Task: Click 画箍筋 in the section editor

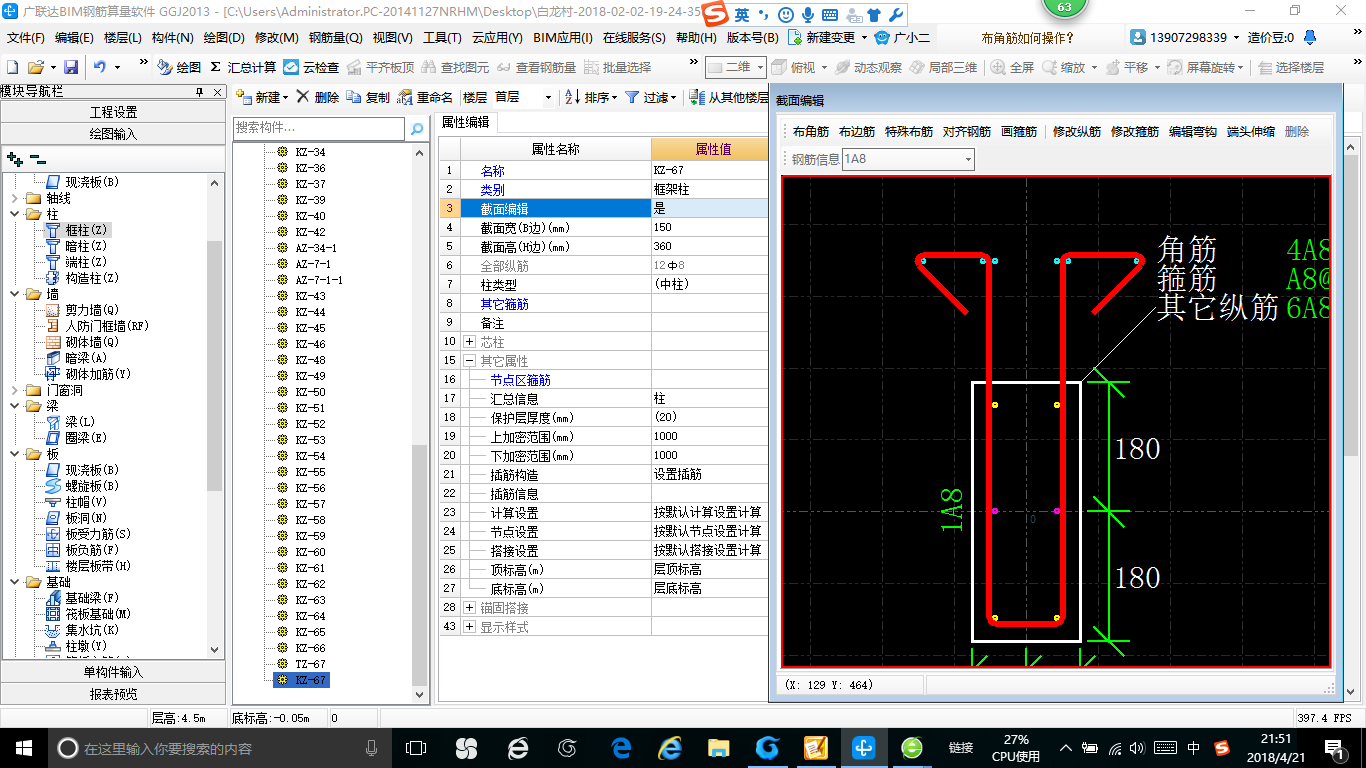Action: point(1019,132)
